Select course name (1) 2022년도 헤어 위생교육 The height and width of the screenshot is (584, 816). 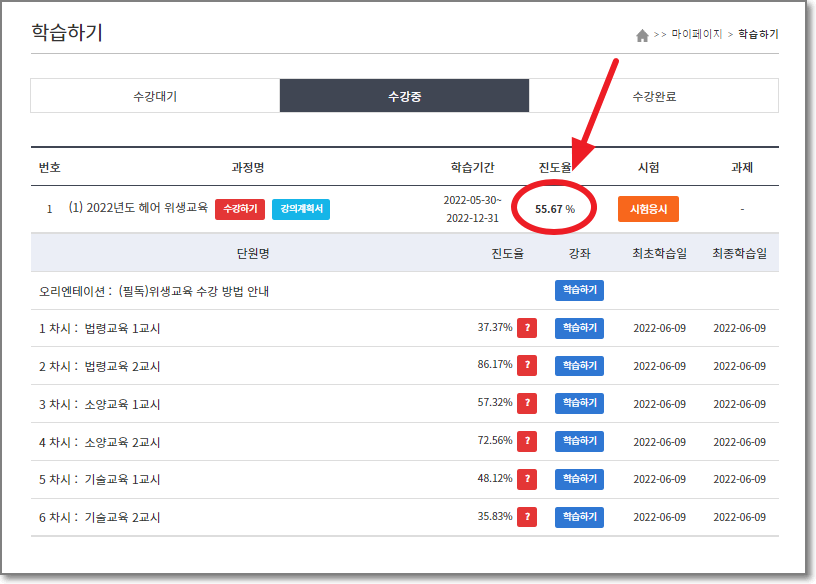[138, 208]
